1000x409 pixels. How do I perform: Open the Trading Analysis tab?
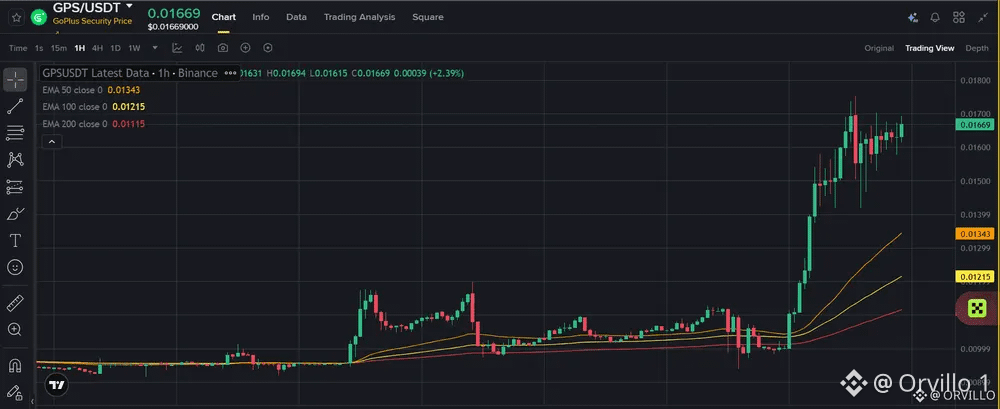click(359, 17)
